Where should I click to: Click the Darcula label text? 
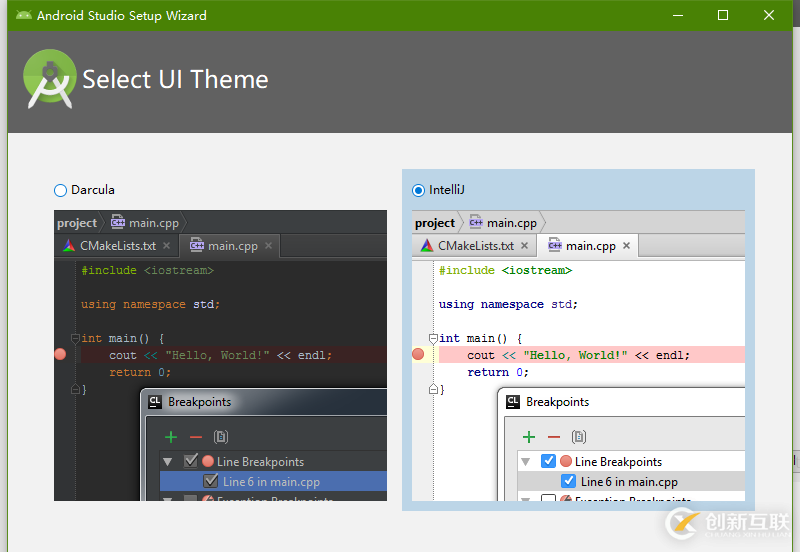(x=93, y=190)
